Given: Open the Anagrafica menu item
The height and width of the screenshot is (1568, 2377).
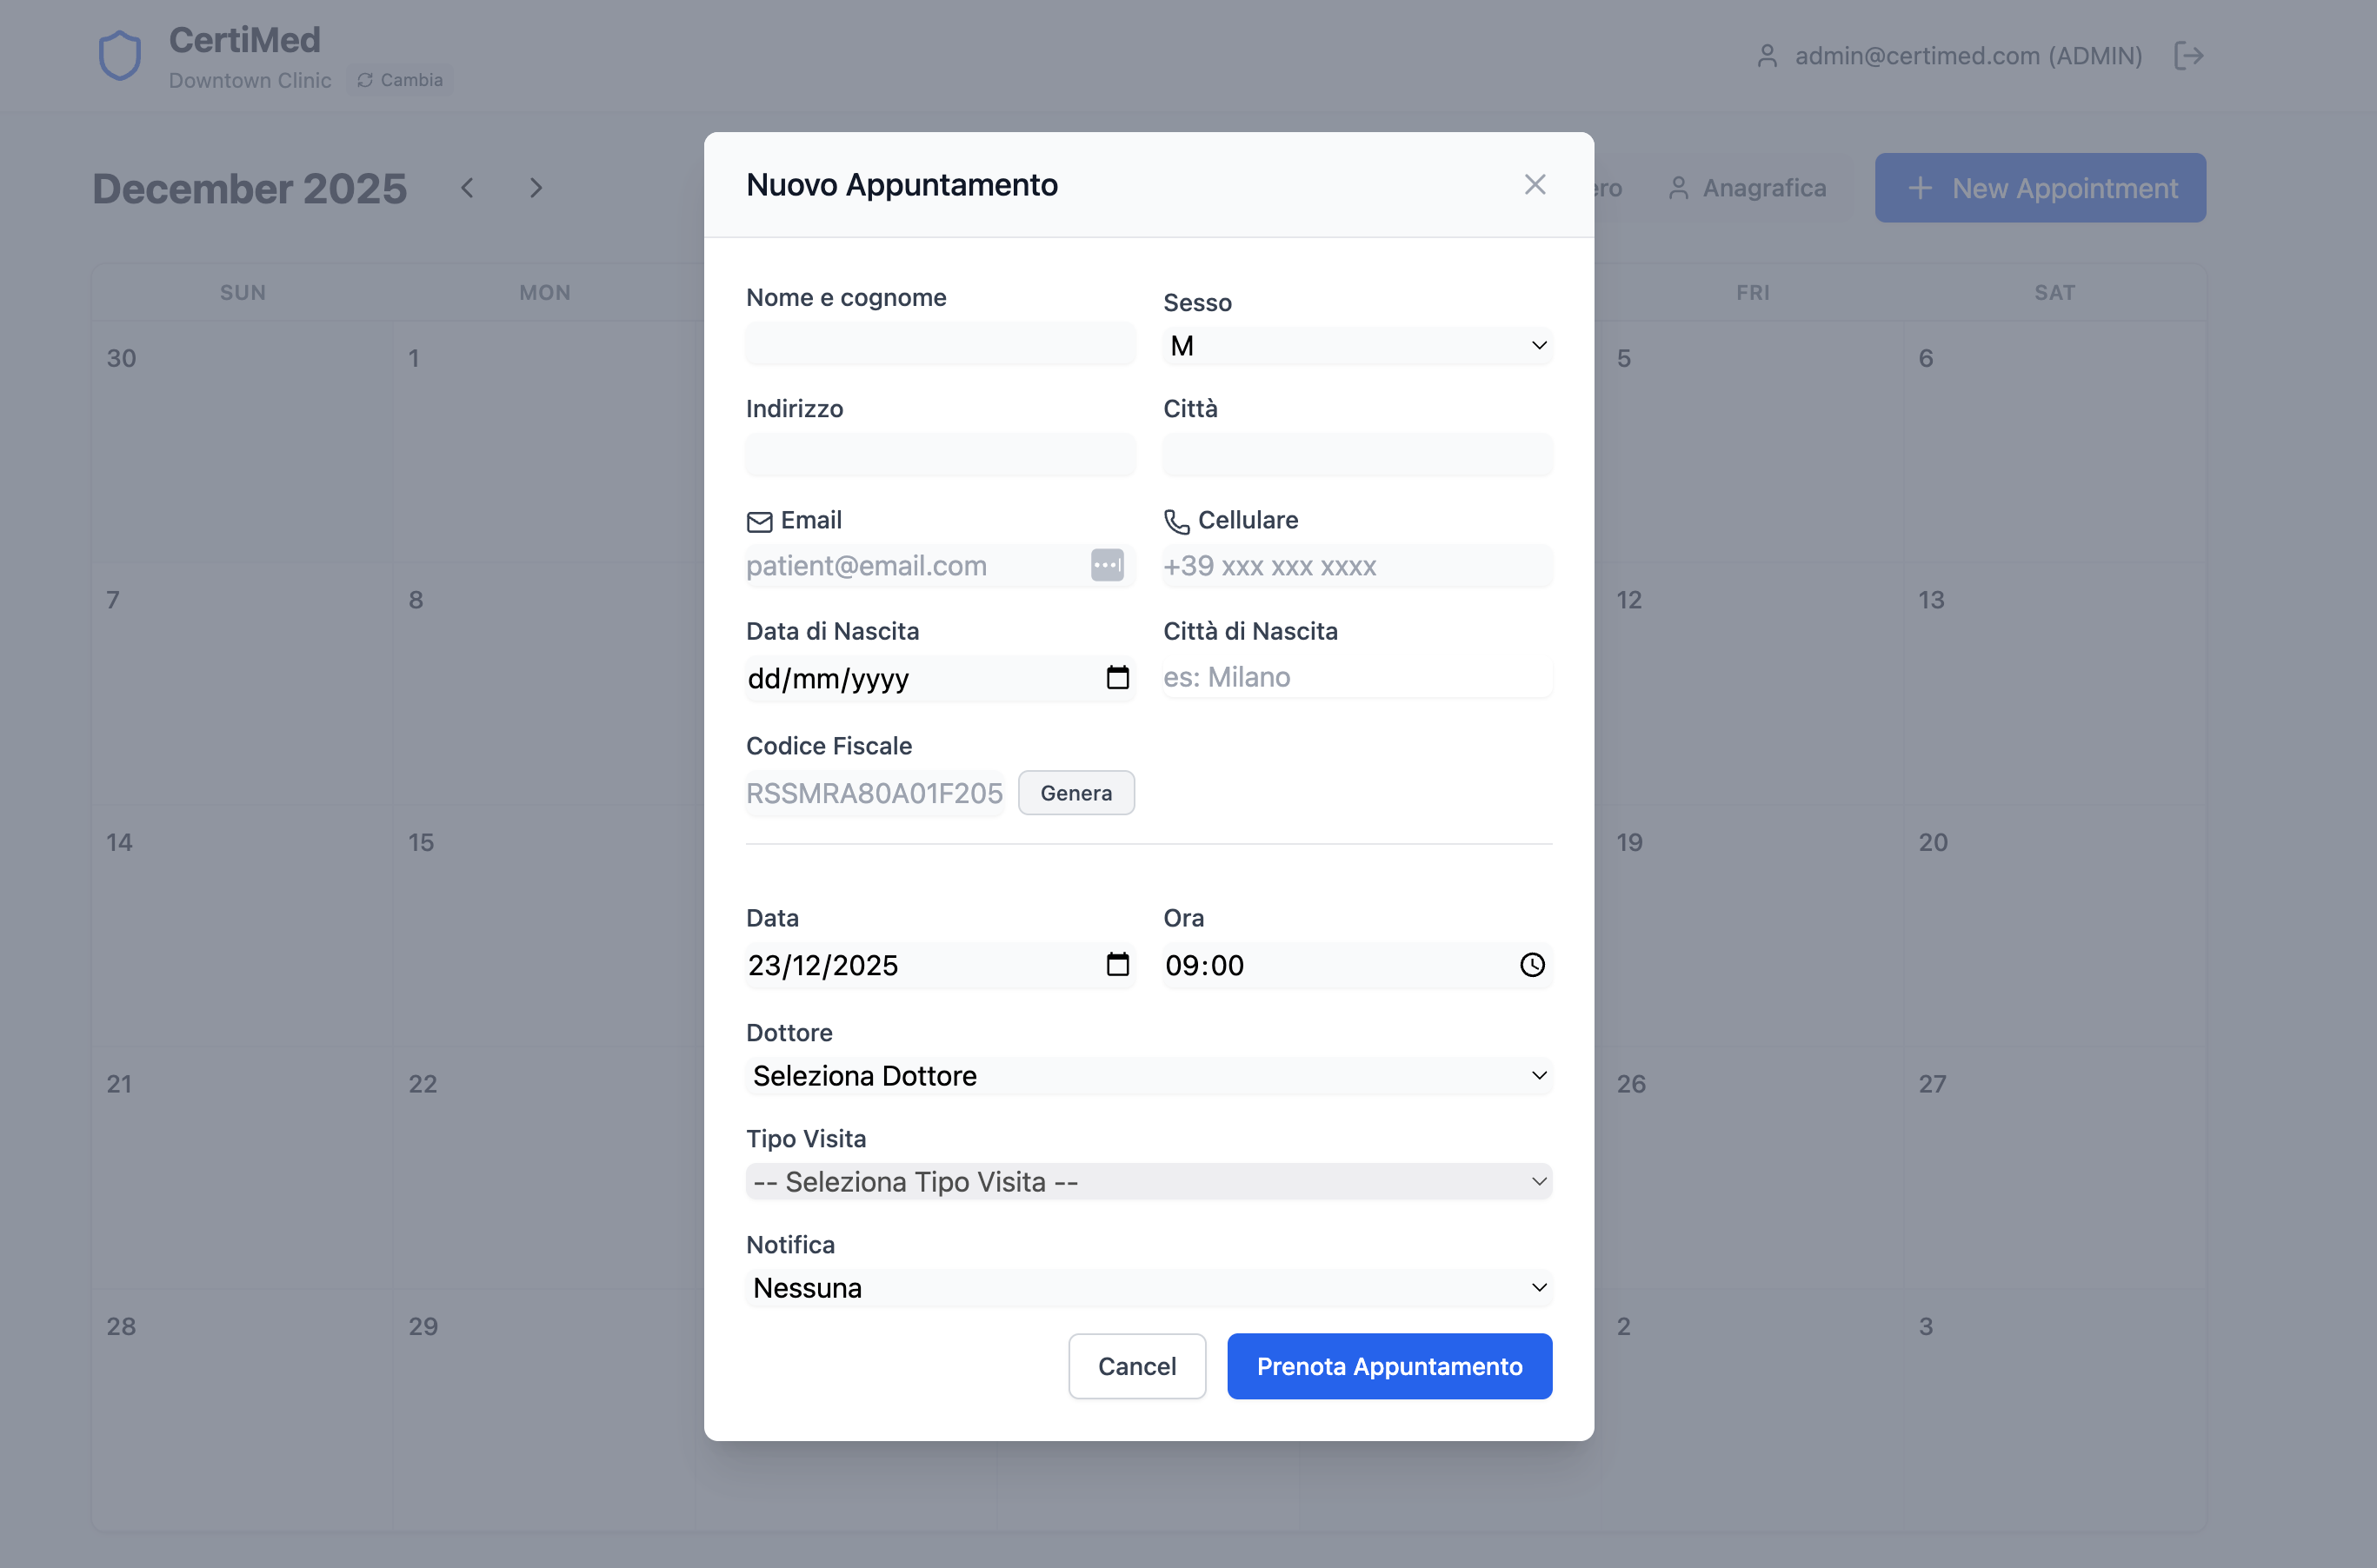Looking at the screenshot, I should click(1747, 188).
